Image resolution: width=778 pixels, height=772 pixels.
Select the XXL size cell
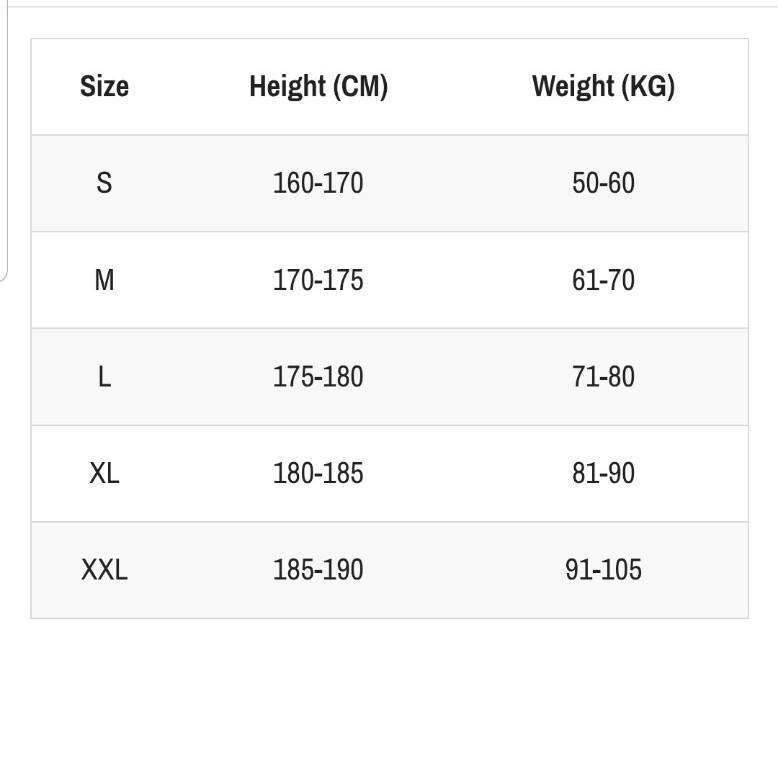pyautogui.click(x=104, y=570)
